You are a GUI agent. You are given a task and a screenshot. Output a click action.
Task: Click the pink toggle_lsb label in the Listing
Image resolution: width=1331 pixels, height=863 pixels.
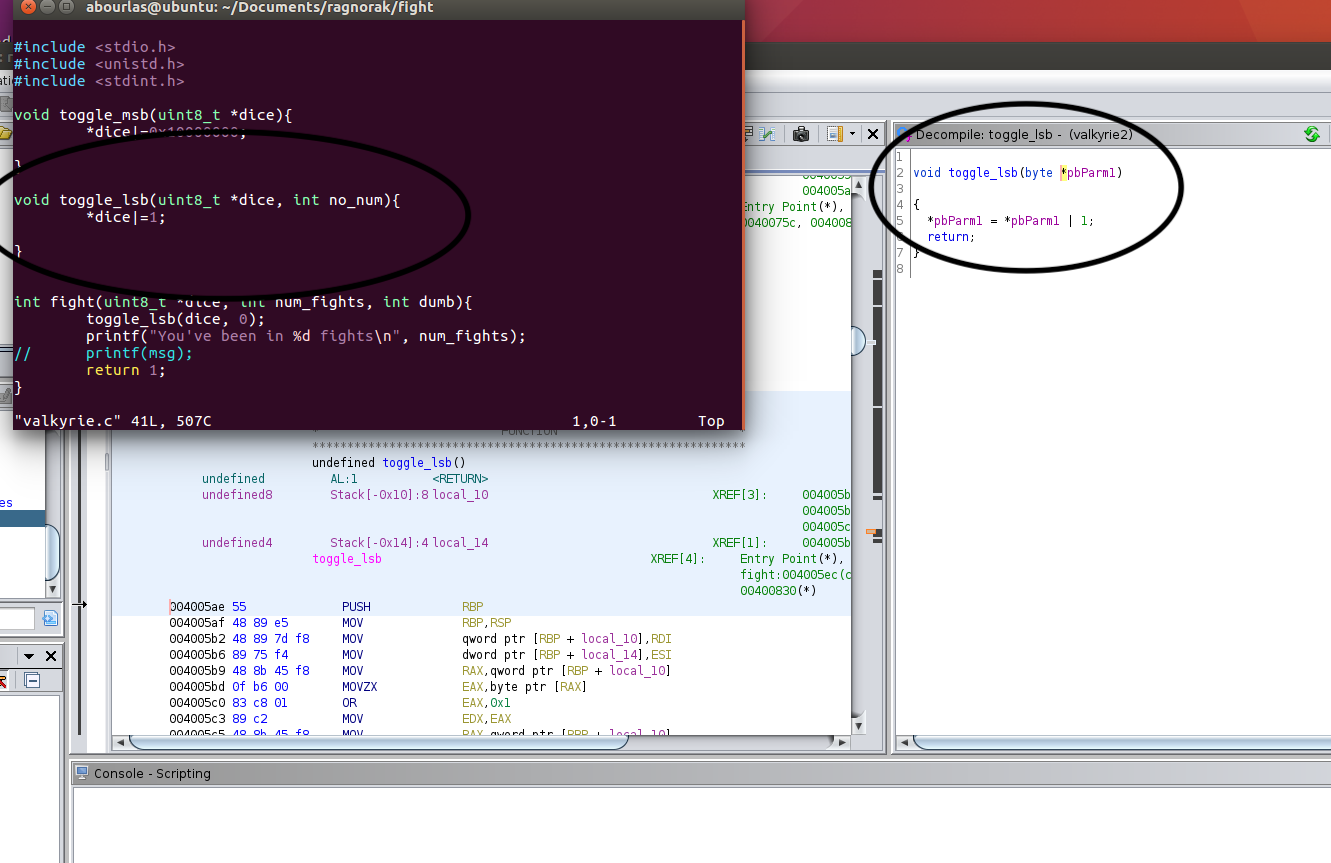tap(347, 559)
